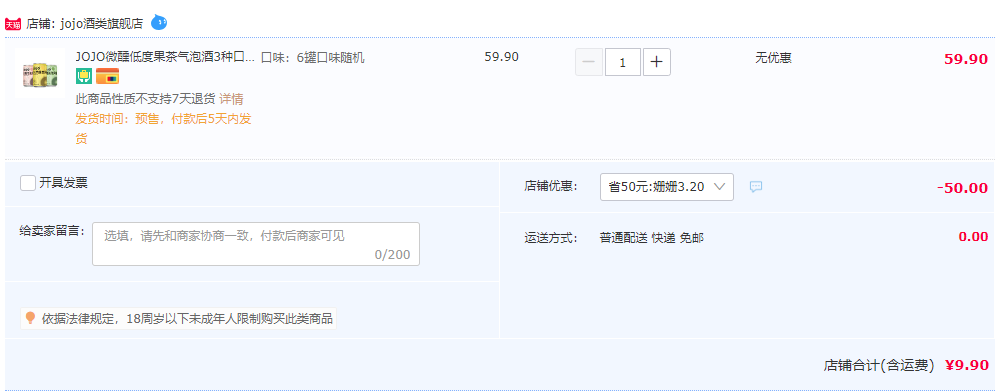The width and height of the screenshot is (997, 392).
Task: Click the 此商品性质不支持7天退货 text
Action: [146, 99]
